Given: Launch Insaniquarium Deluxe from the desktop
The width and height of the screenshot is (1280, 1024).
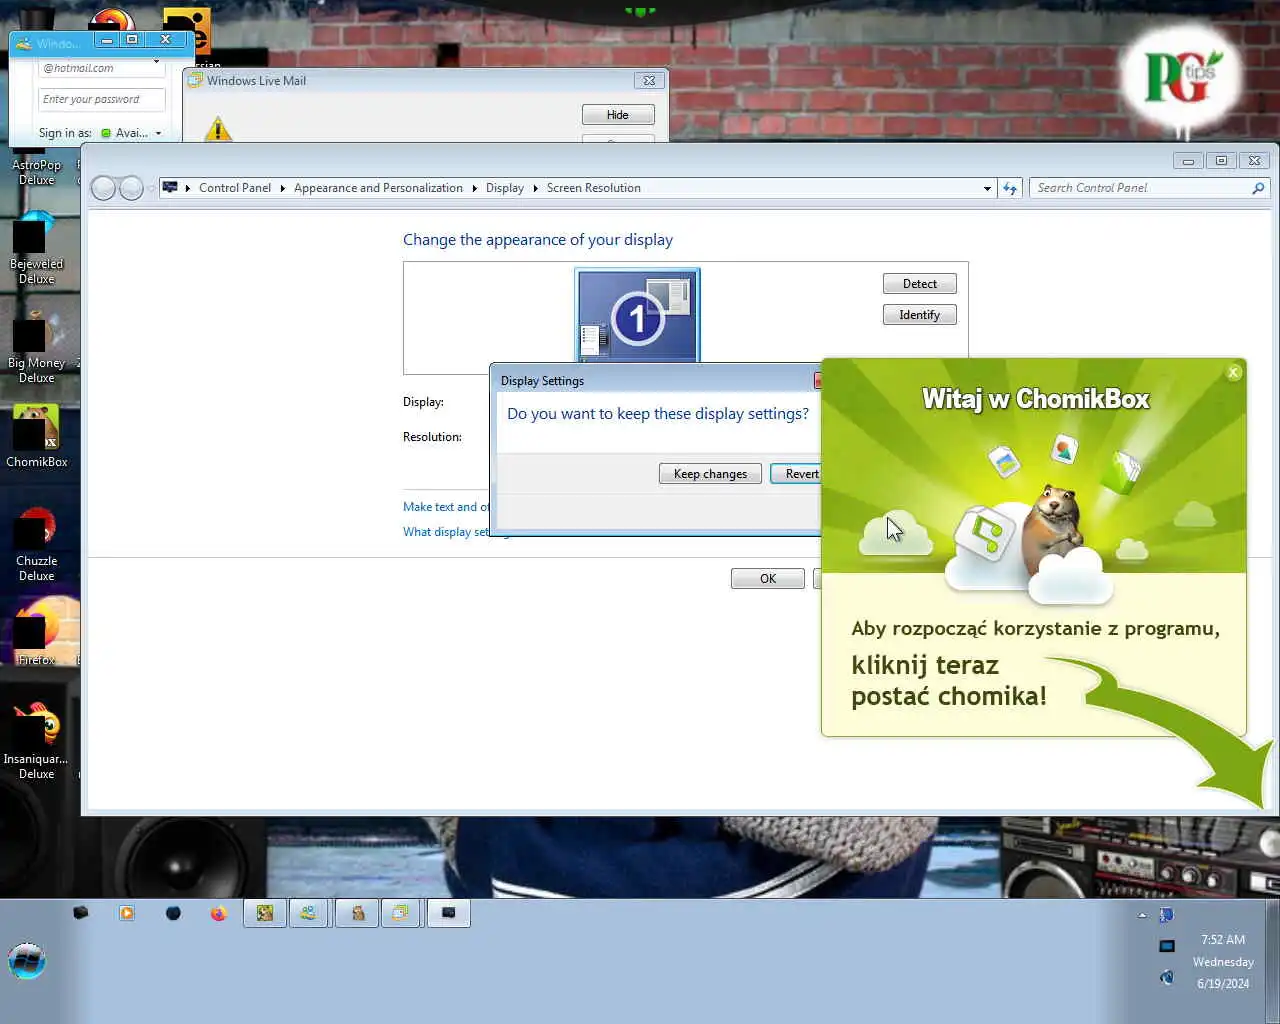Looking at the screenshot, I should 36,741.
